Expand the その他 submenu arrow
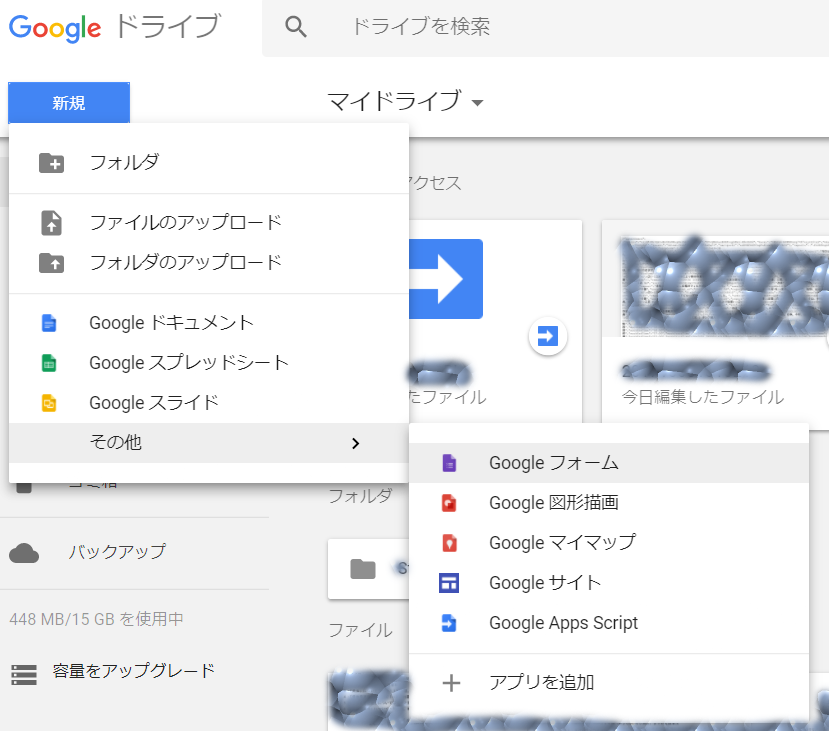 (x=355, y=443)
